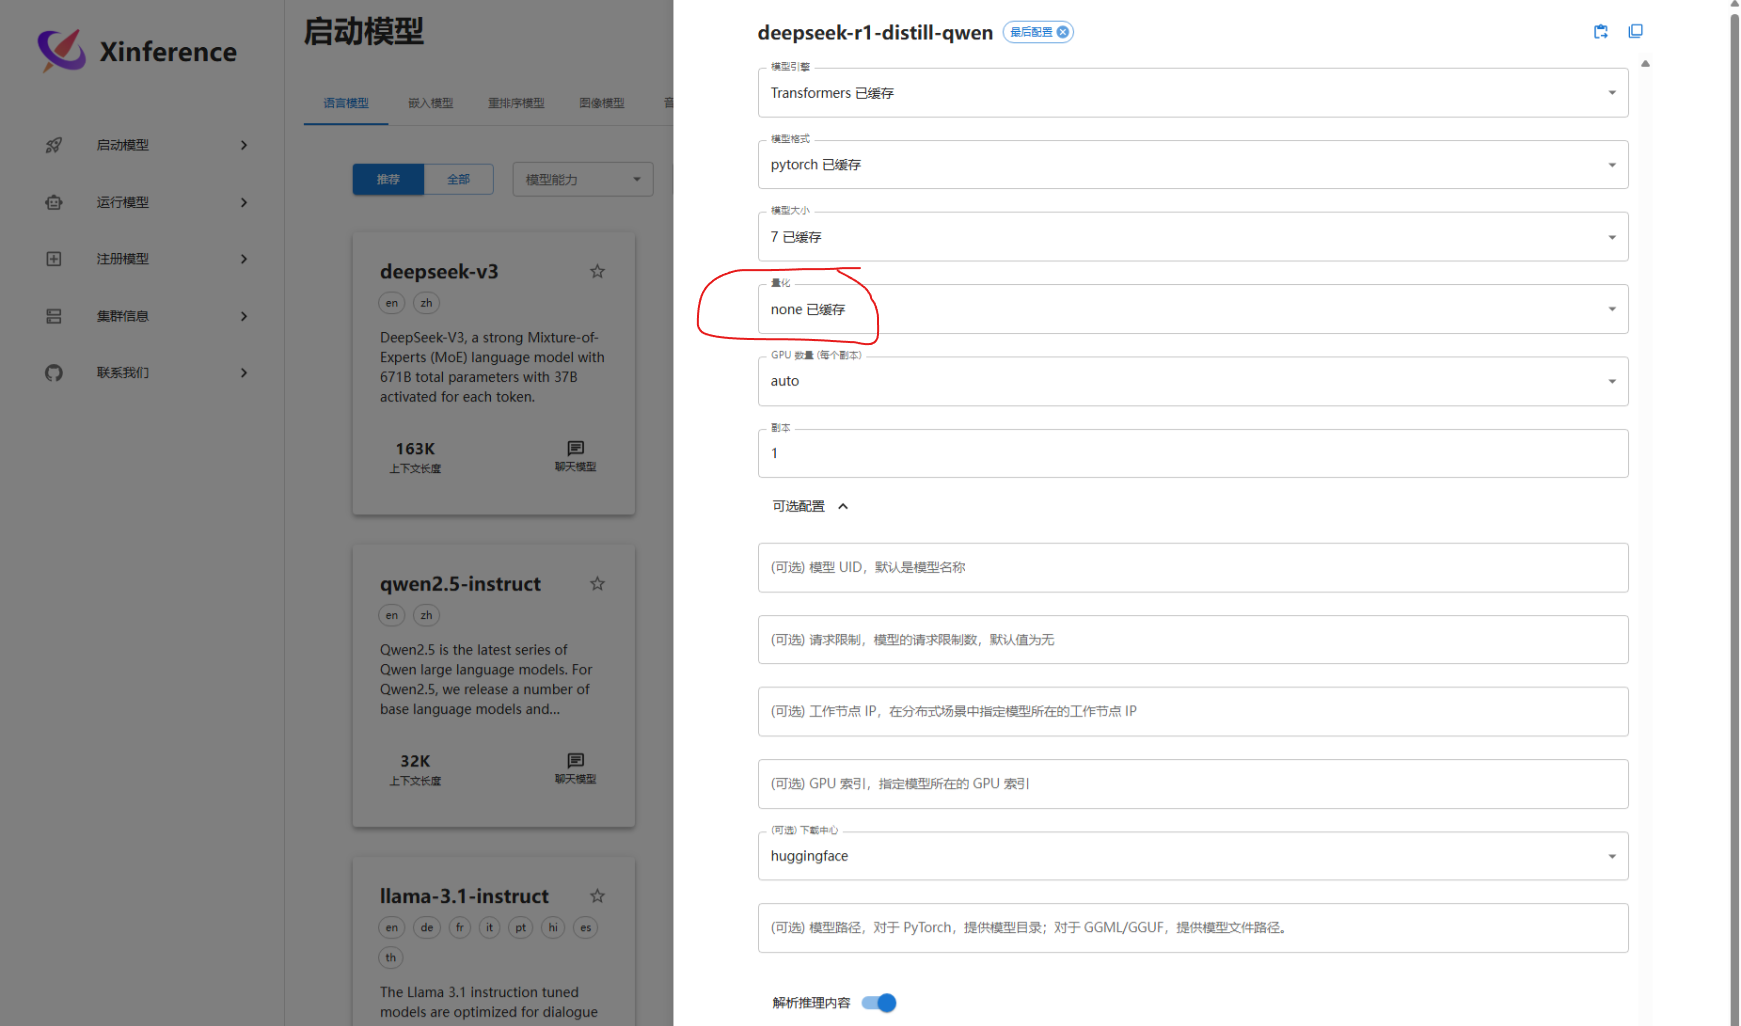Expand the 启动模型 sidebar chevron
Viewport: 1741px width, 1026px height.
coord(244,145)
